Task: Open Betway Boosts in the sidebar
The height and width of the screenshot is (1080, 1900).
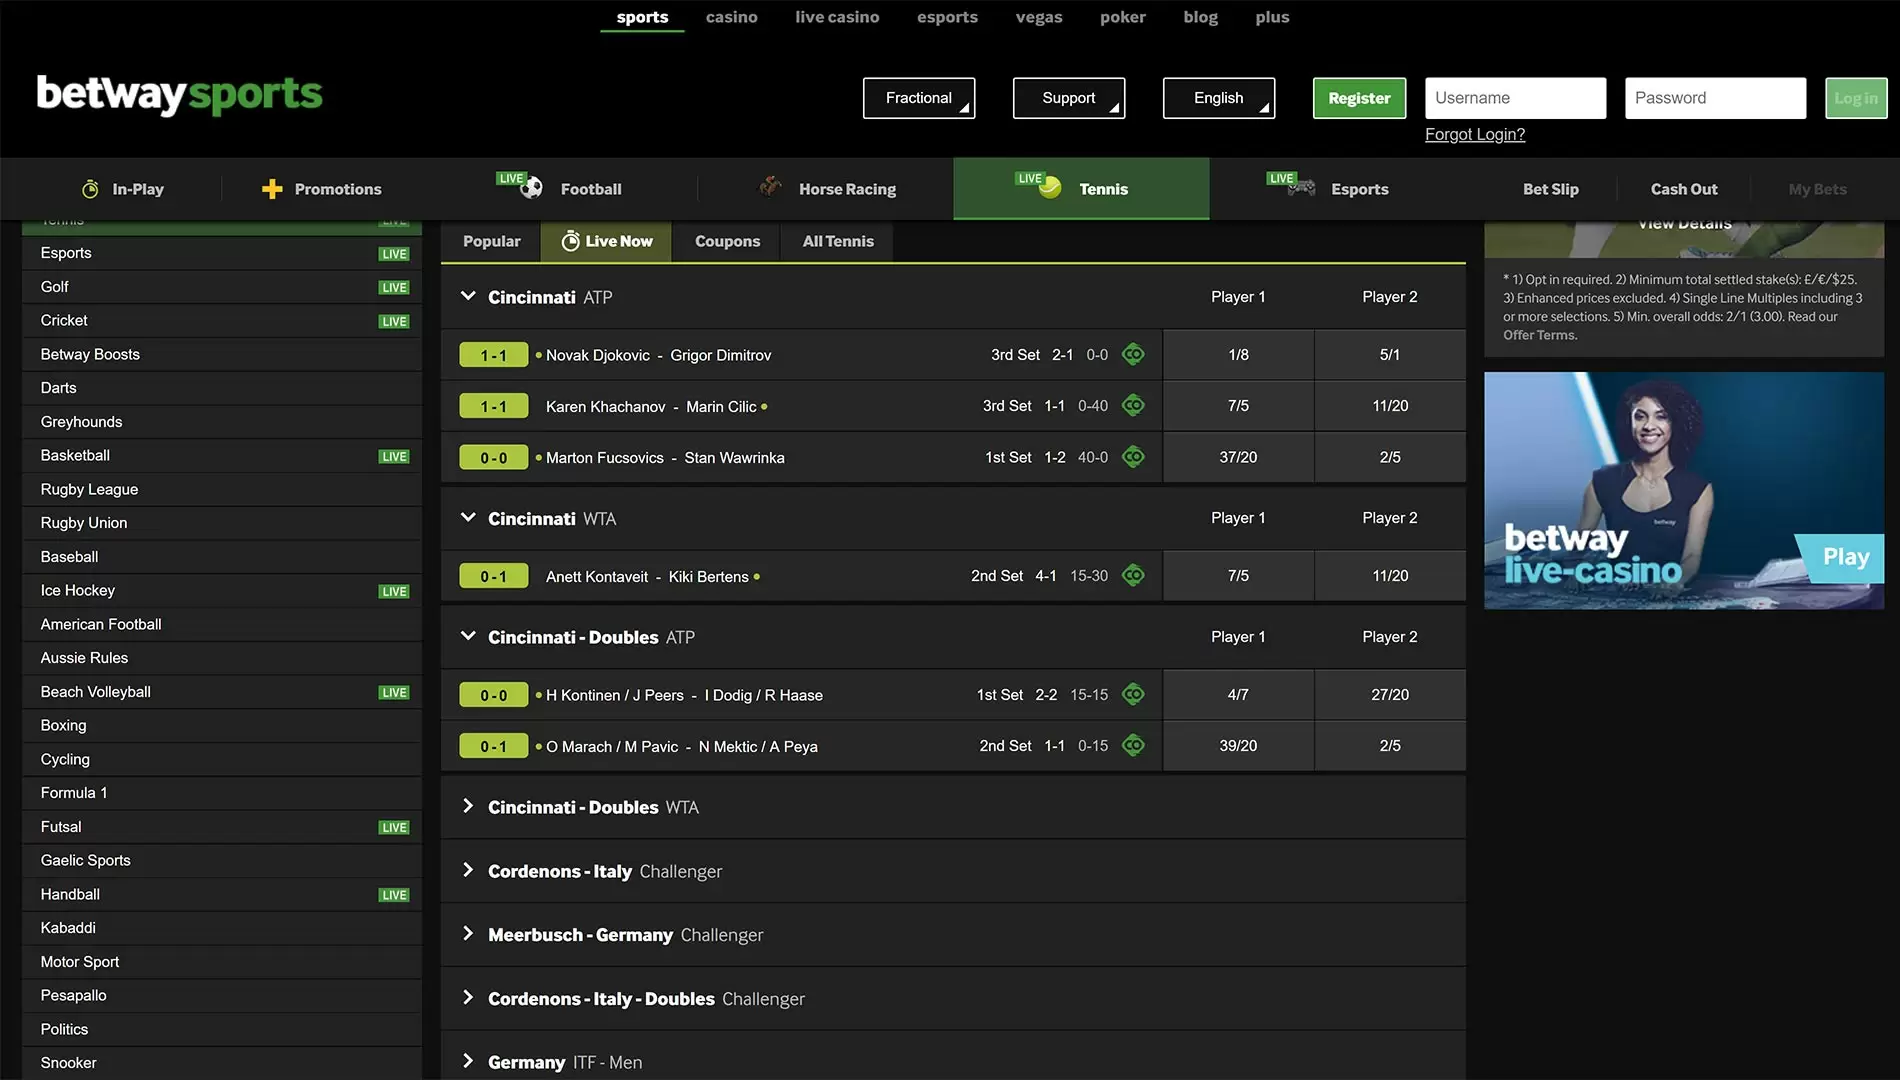Action: [x=222, y=354]
